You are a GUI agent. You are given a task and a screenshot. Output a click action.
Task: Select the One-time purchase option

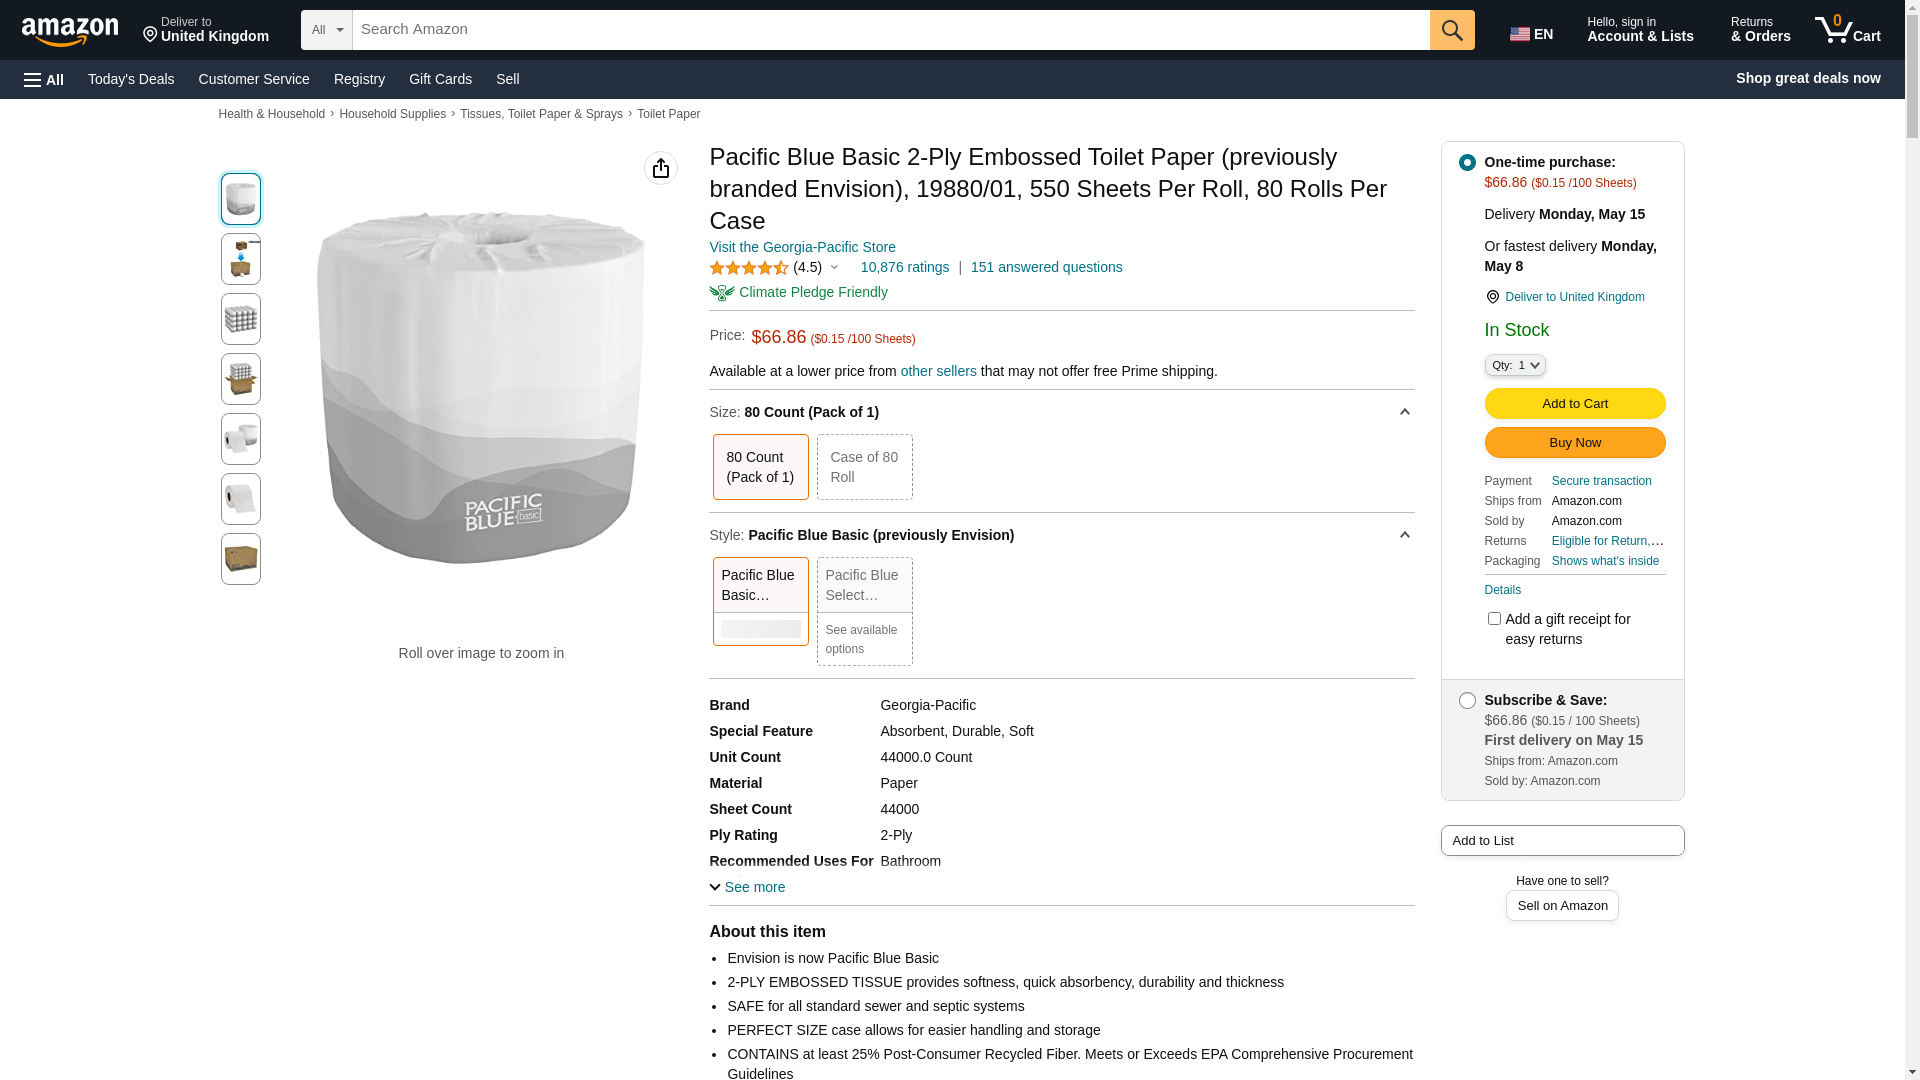tap(1467, 163)
